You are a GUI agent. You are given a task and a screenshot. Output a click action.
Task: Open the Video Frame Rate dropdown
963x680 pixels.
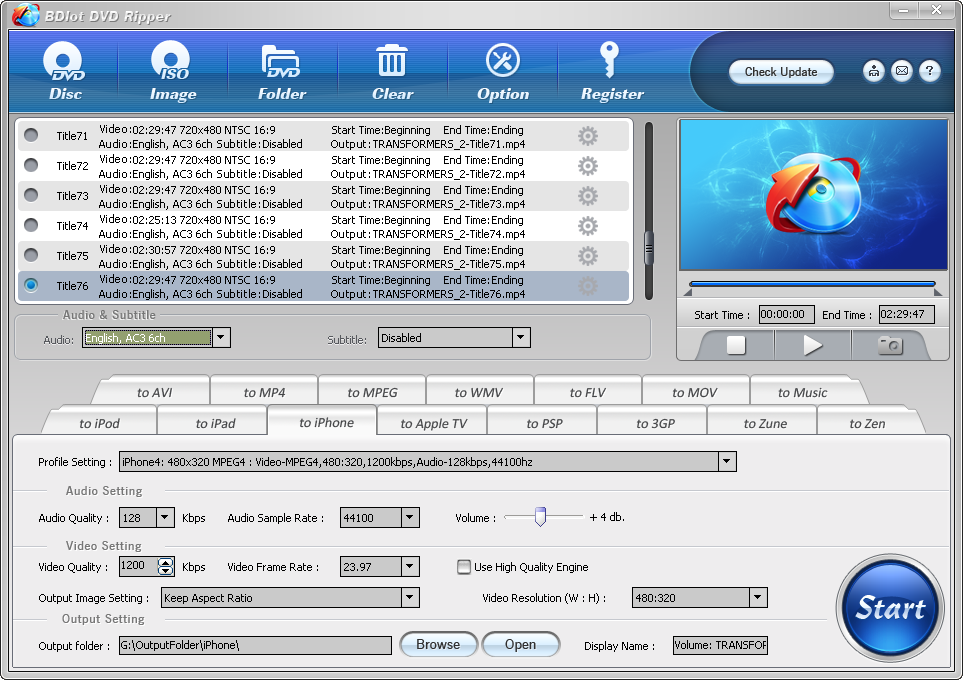(x=410, y=566)
